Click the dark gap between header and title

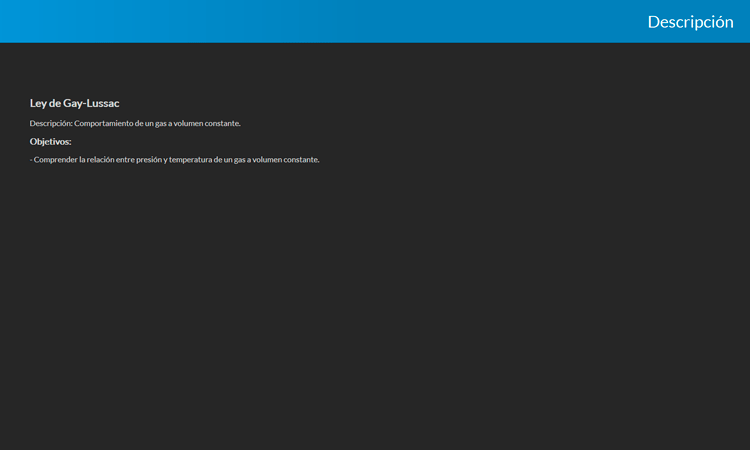point(375,70)
